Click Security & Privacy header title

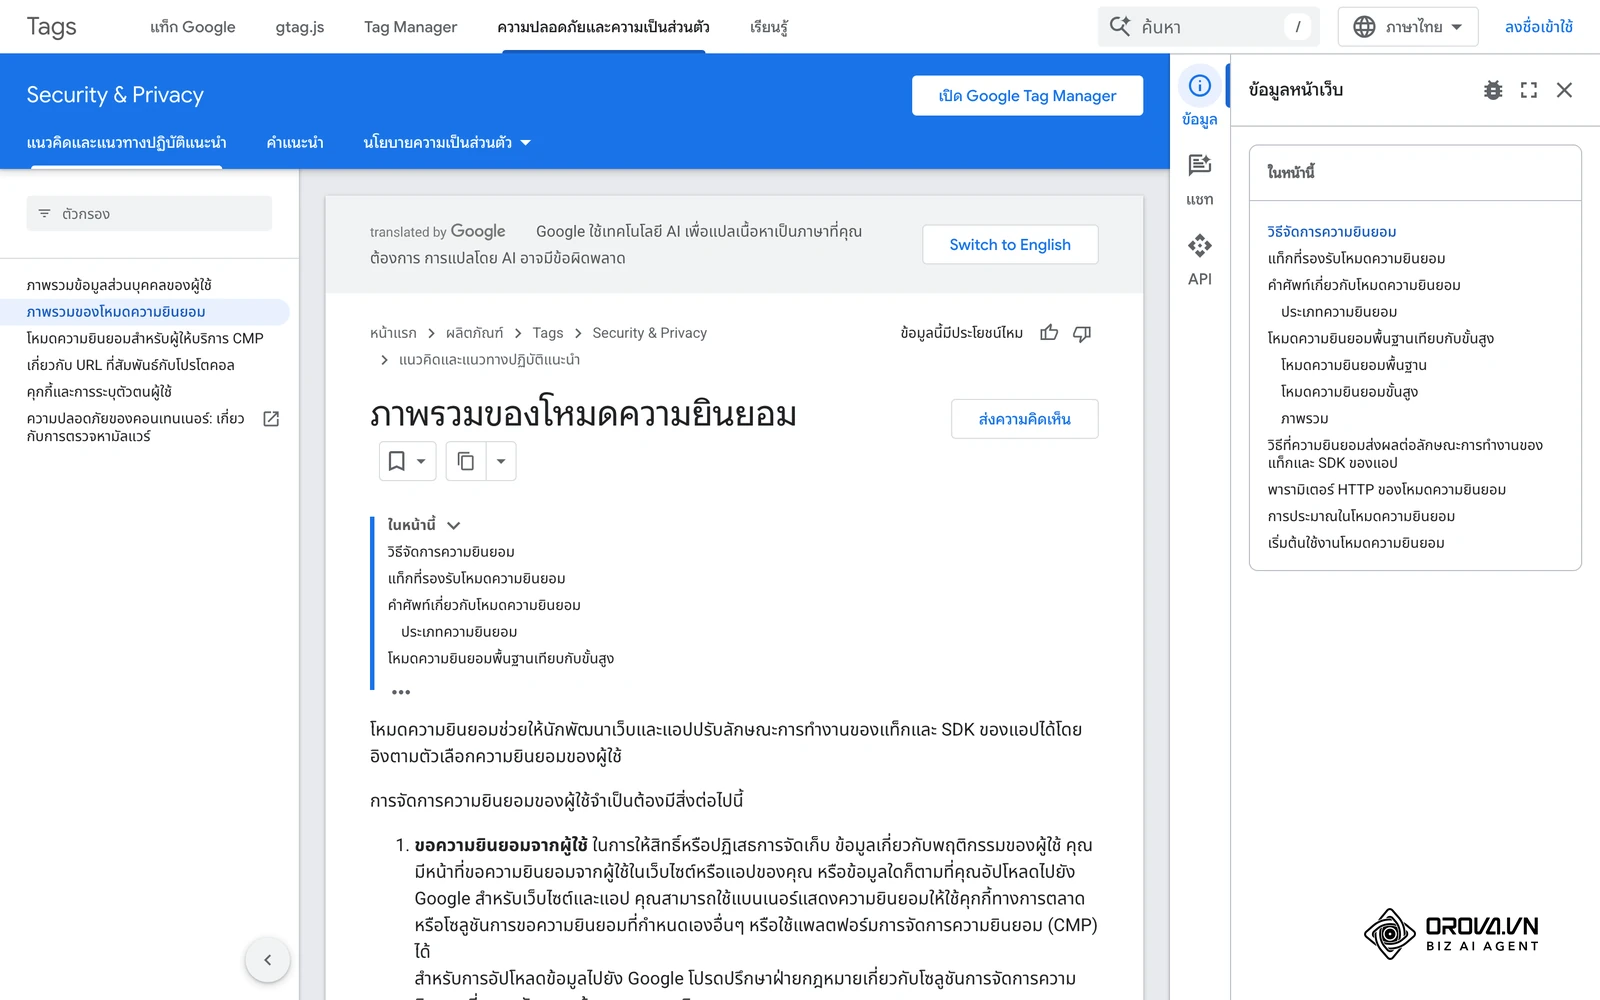[x=115, y=95]
